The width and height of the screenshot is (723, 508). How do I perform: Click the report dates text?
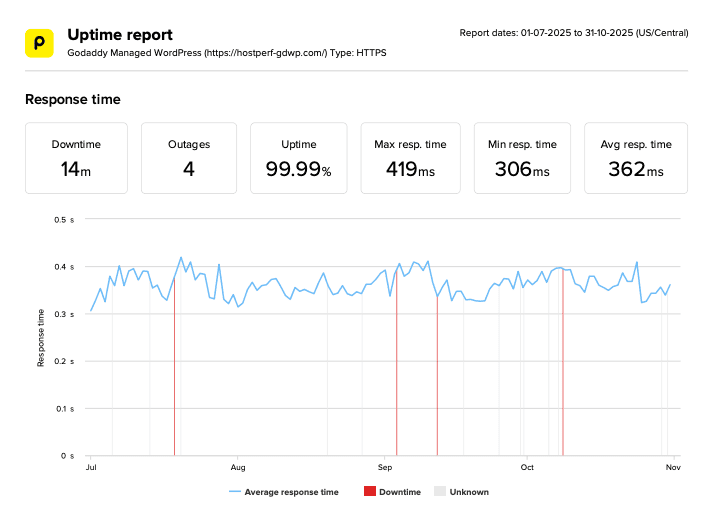click(x=573, y=34)
